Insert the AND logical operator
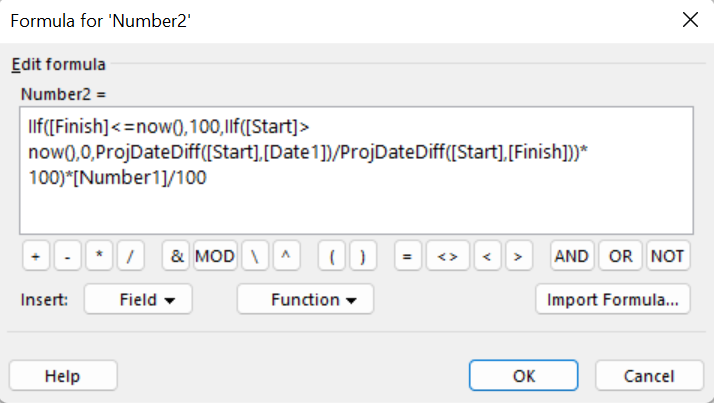 coord(572,256)
